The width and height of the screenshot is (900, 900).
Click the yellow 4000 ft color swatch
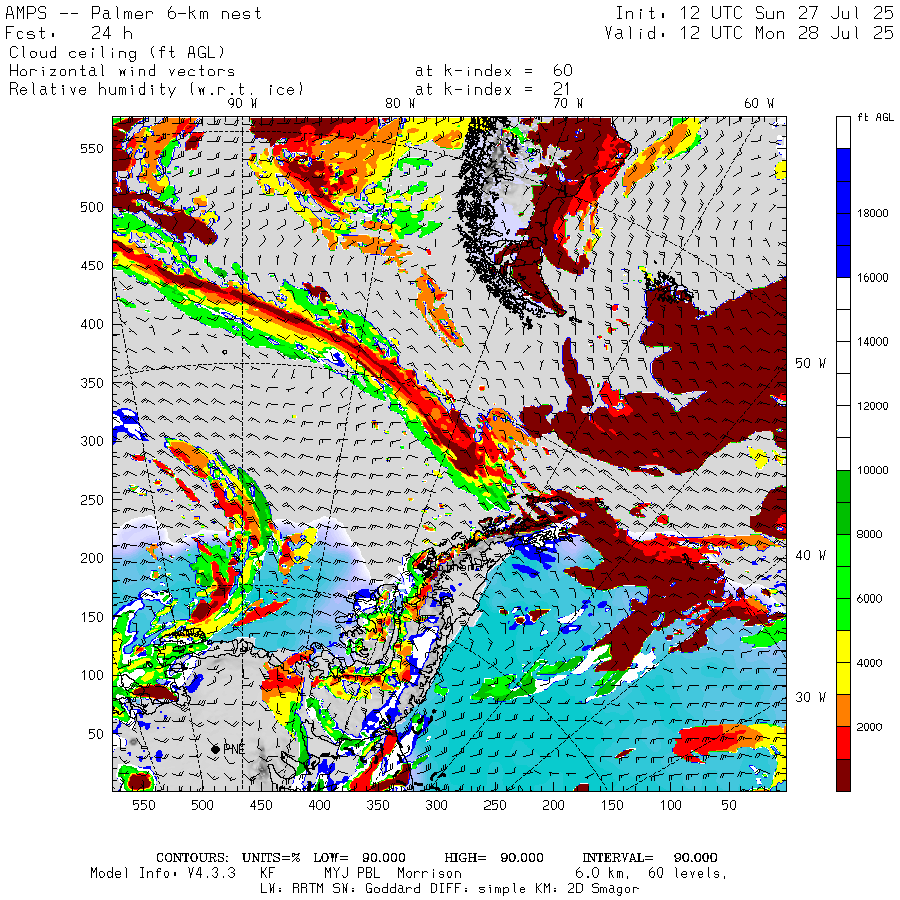tap(843, 663)
